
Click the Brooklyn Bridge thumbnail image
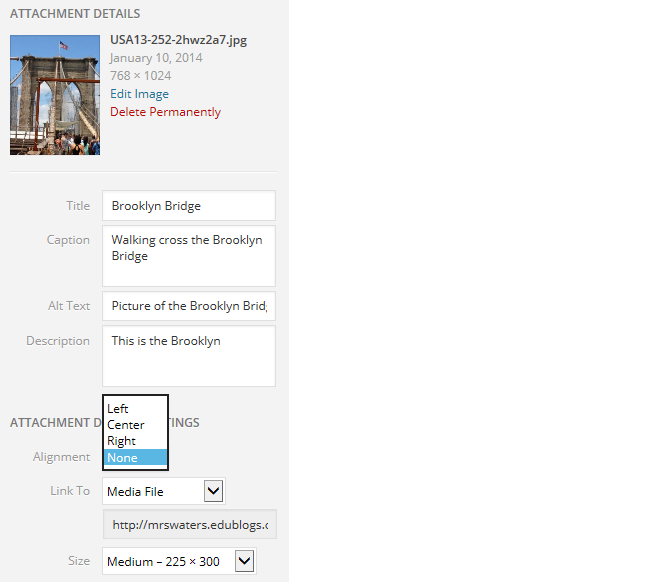(x=55, y=95)
